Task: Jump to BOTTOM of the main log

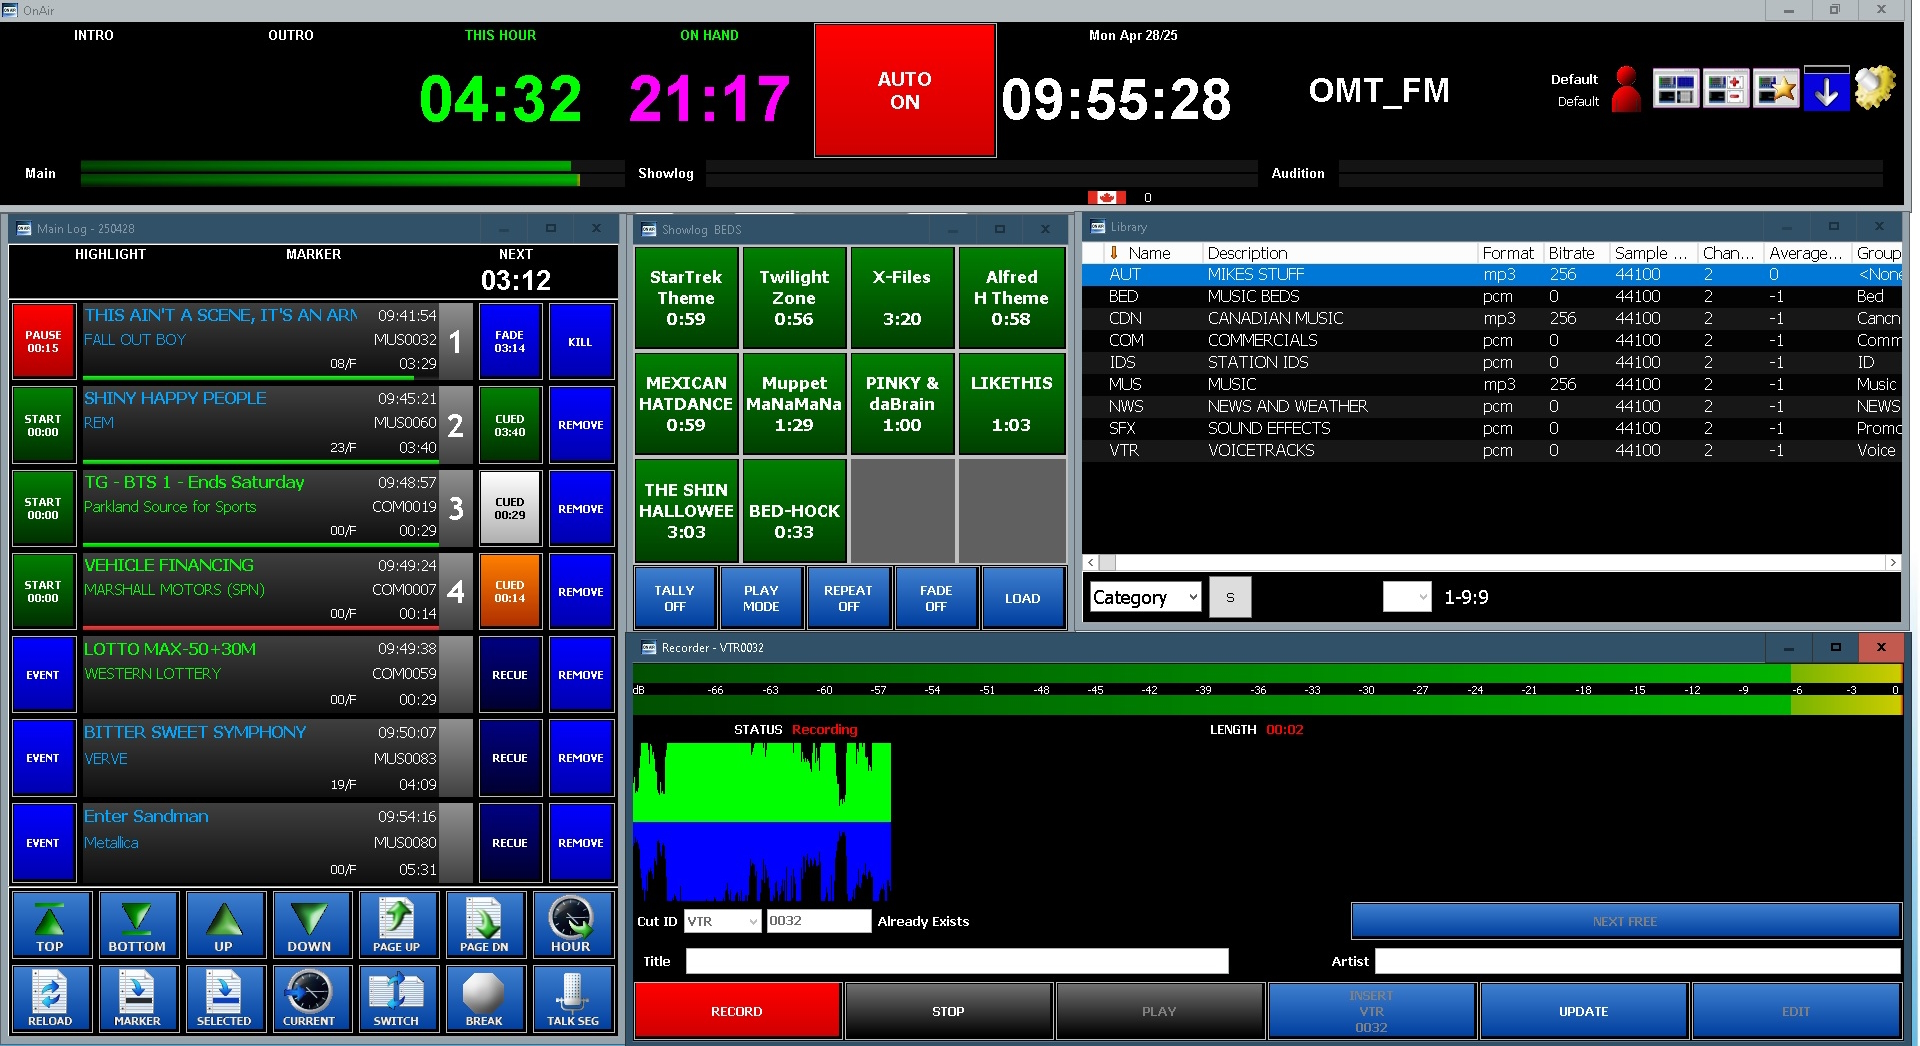Action: coord(137,924)
